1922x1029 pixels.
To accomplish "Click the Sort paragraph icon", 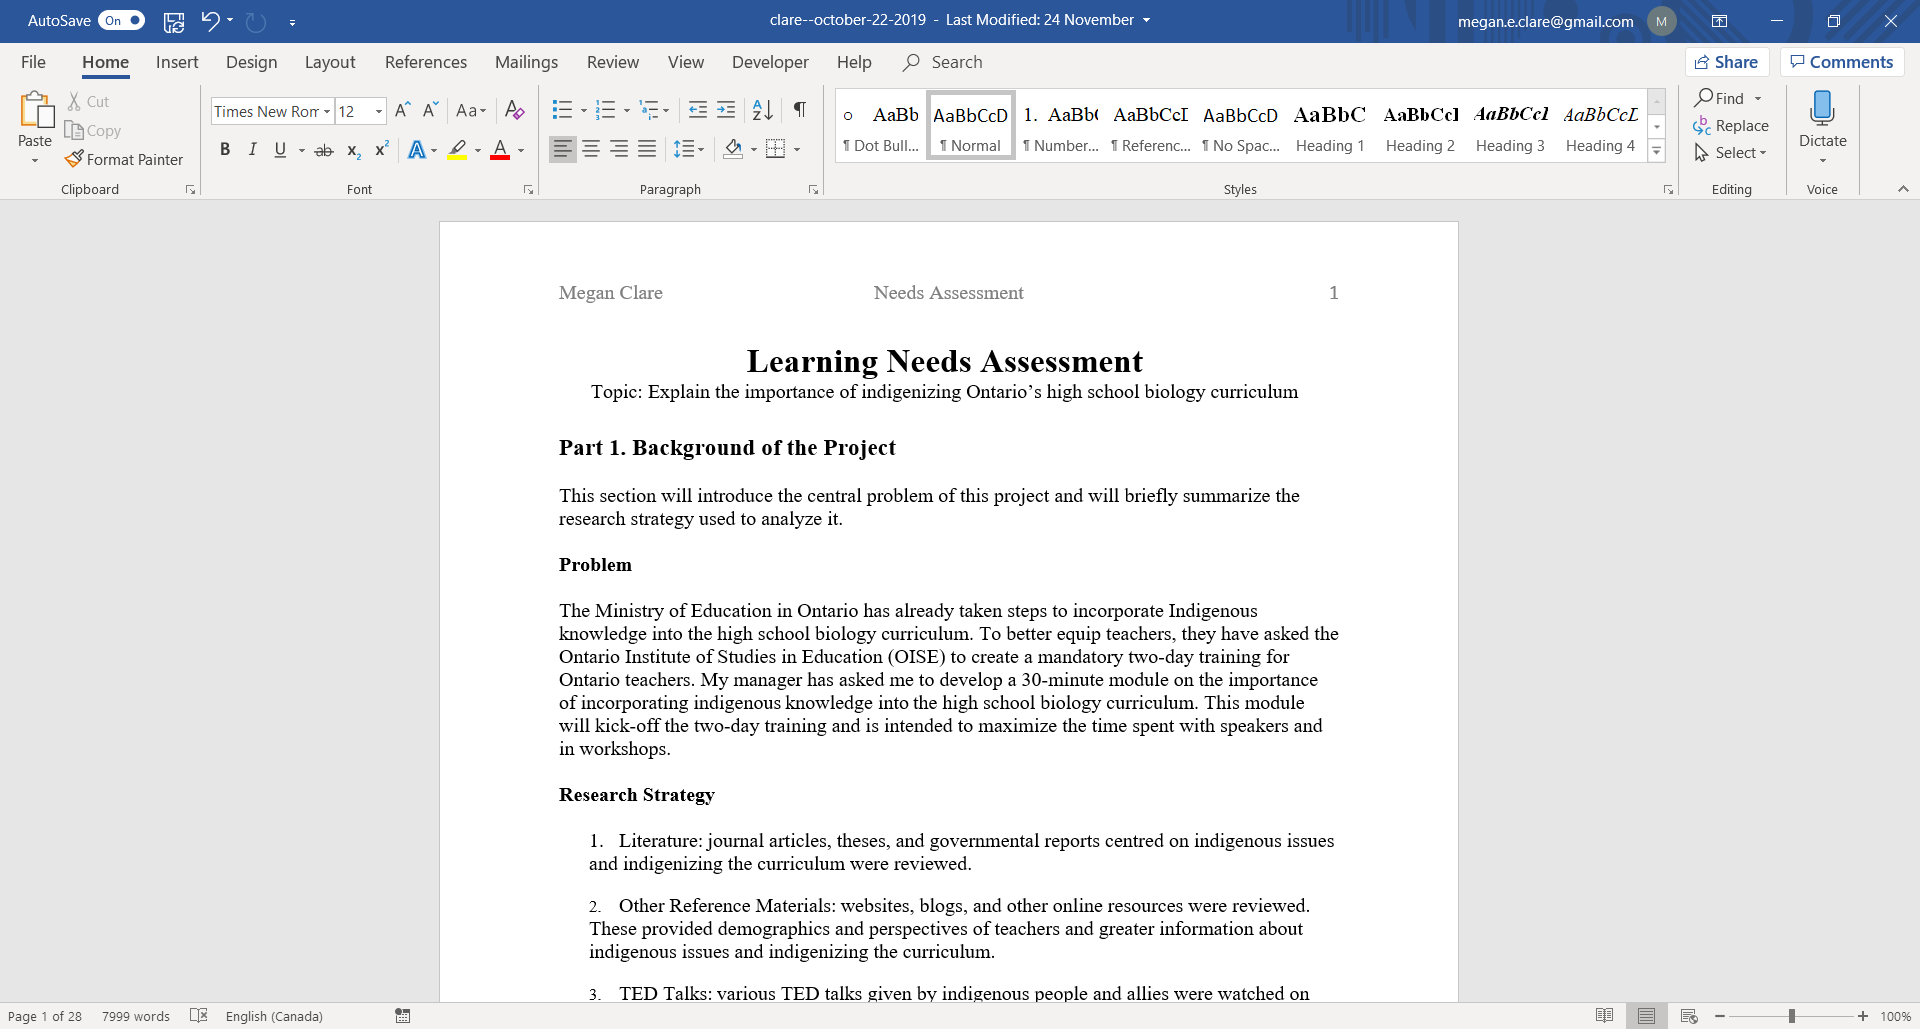I will point(762,110).
